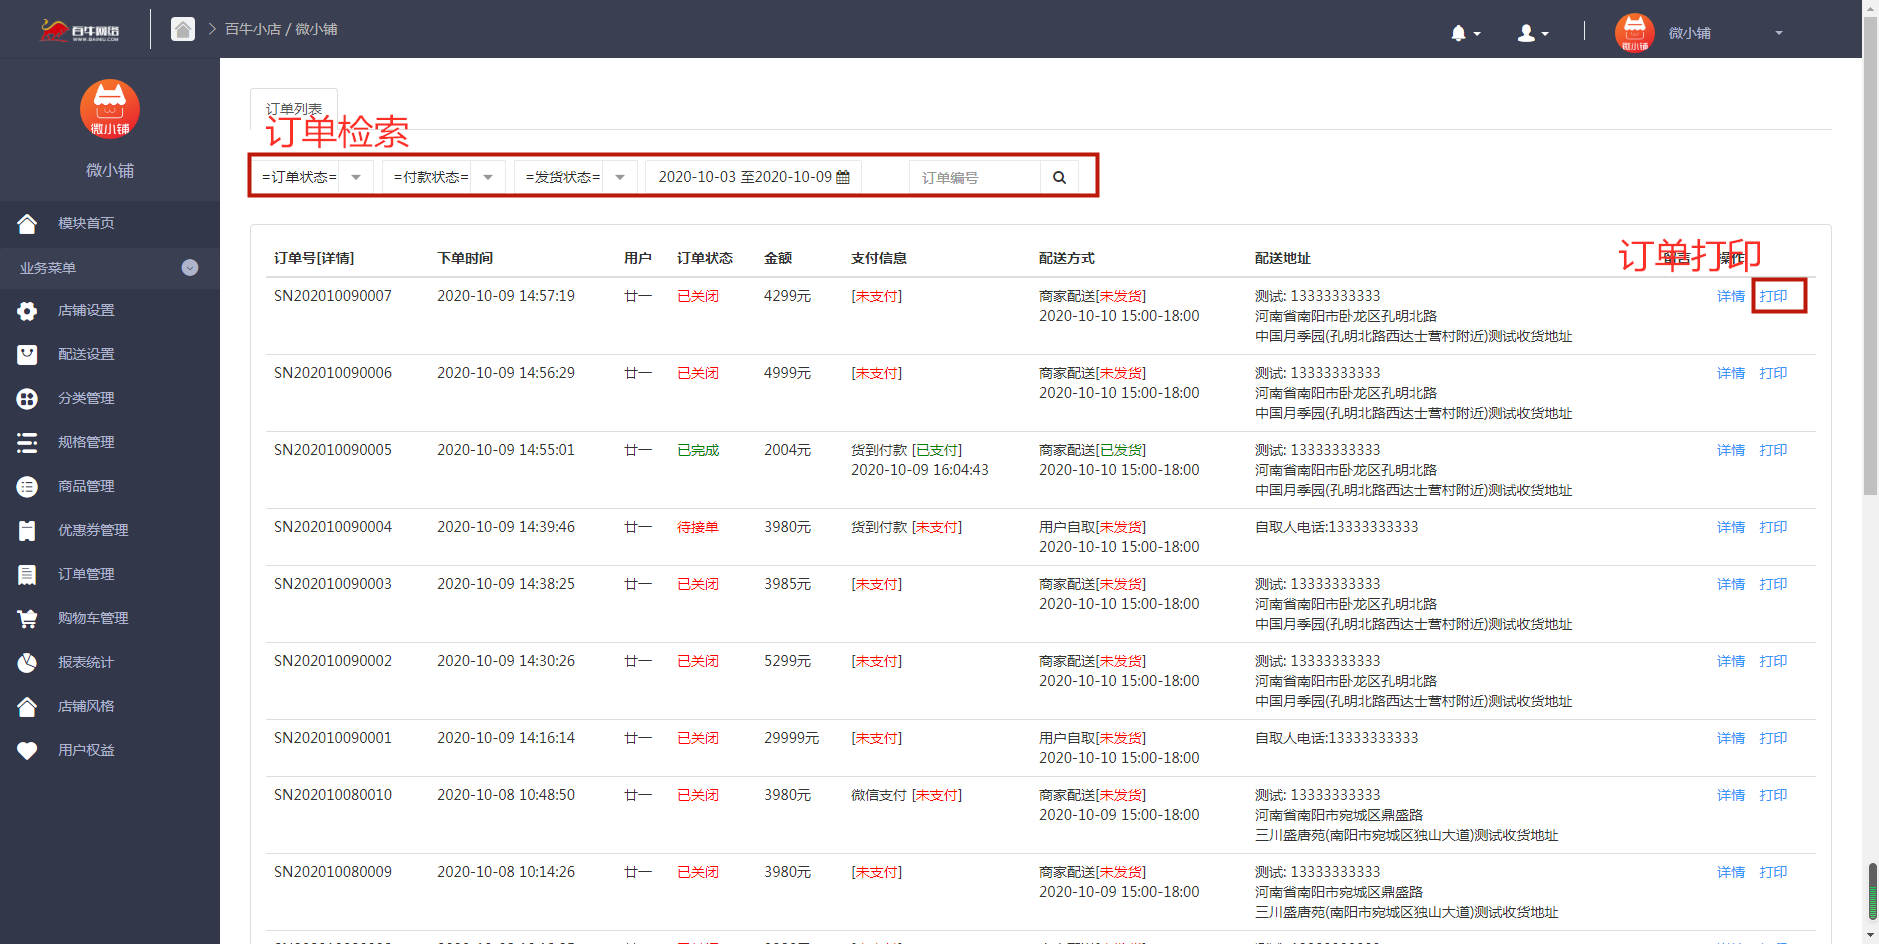The image size is (1879, 944).
Task: Open the home breadcrumb icon
Action: tap(183, 29)
